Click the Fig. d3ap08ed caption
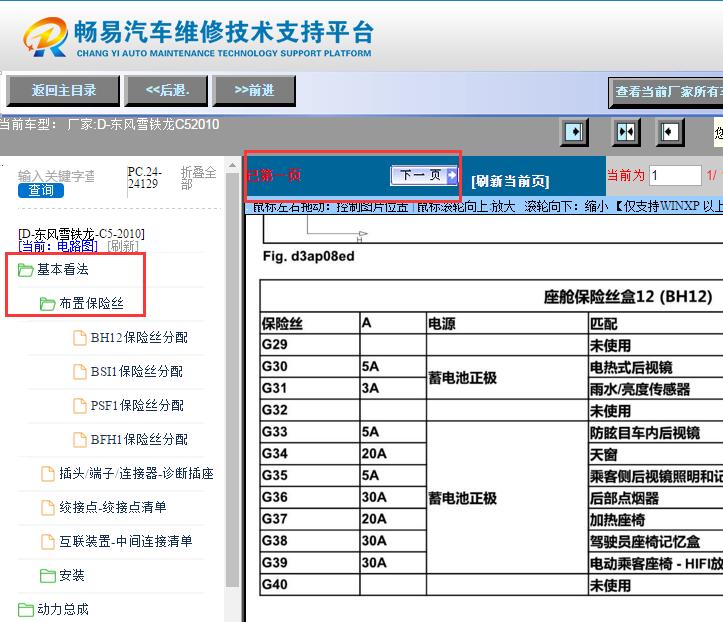Screen dimensions: 723x622 [308, 256]
